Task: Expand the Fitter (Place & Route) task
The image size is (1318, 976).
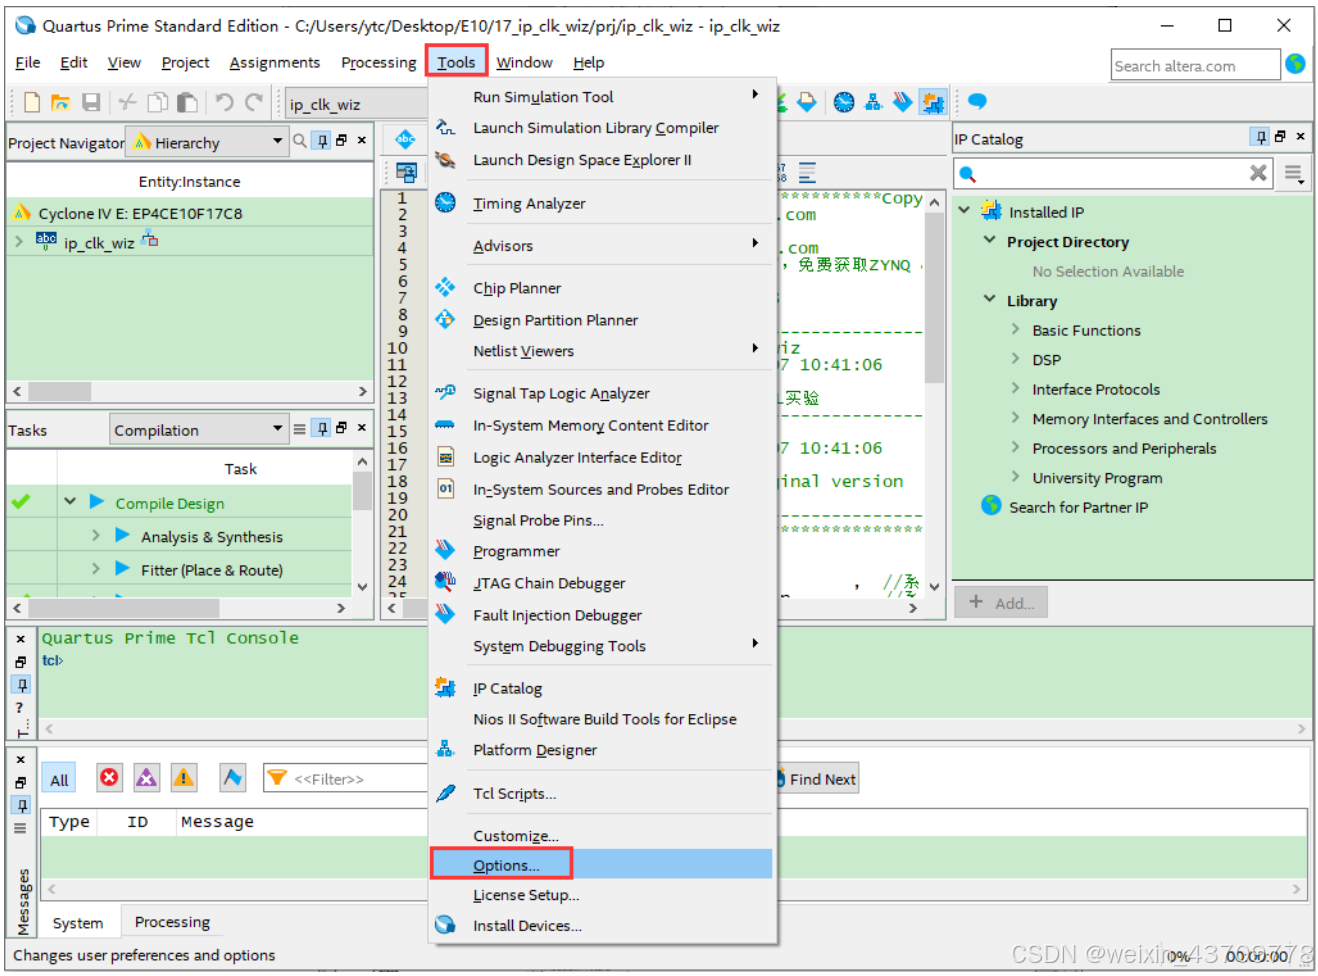Action: (96, 568)
